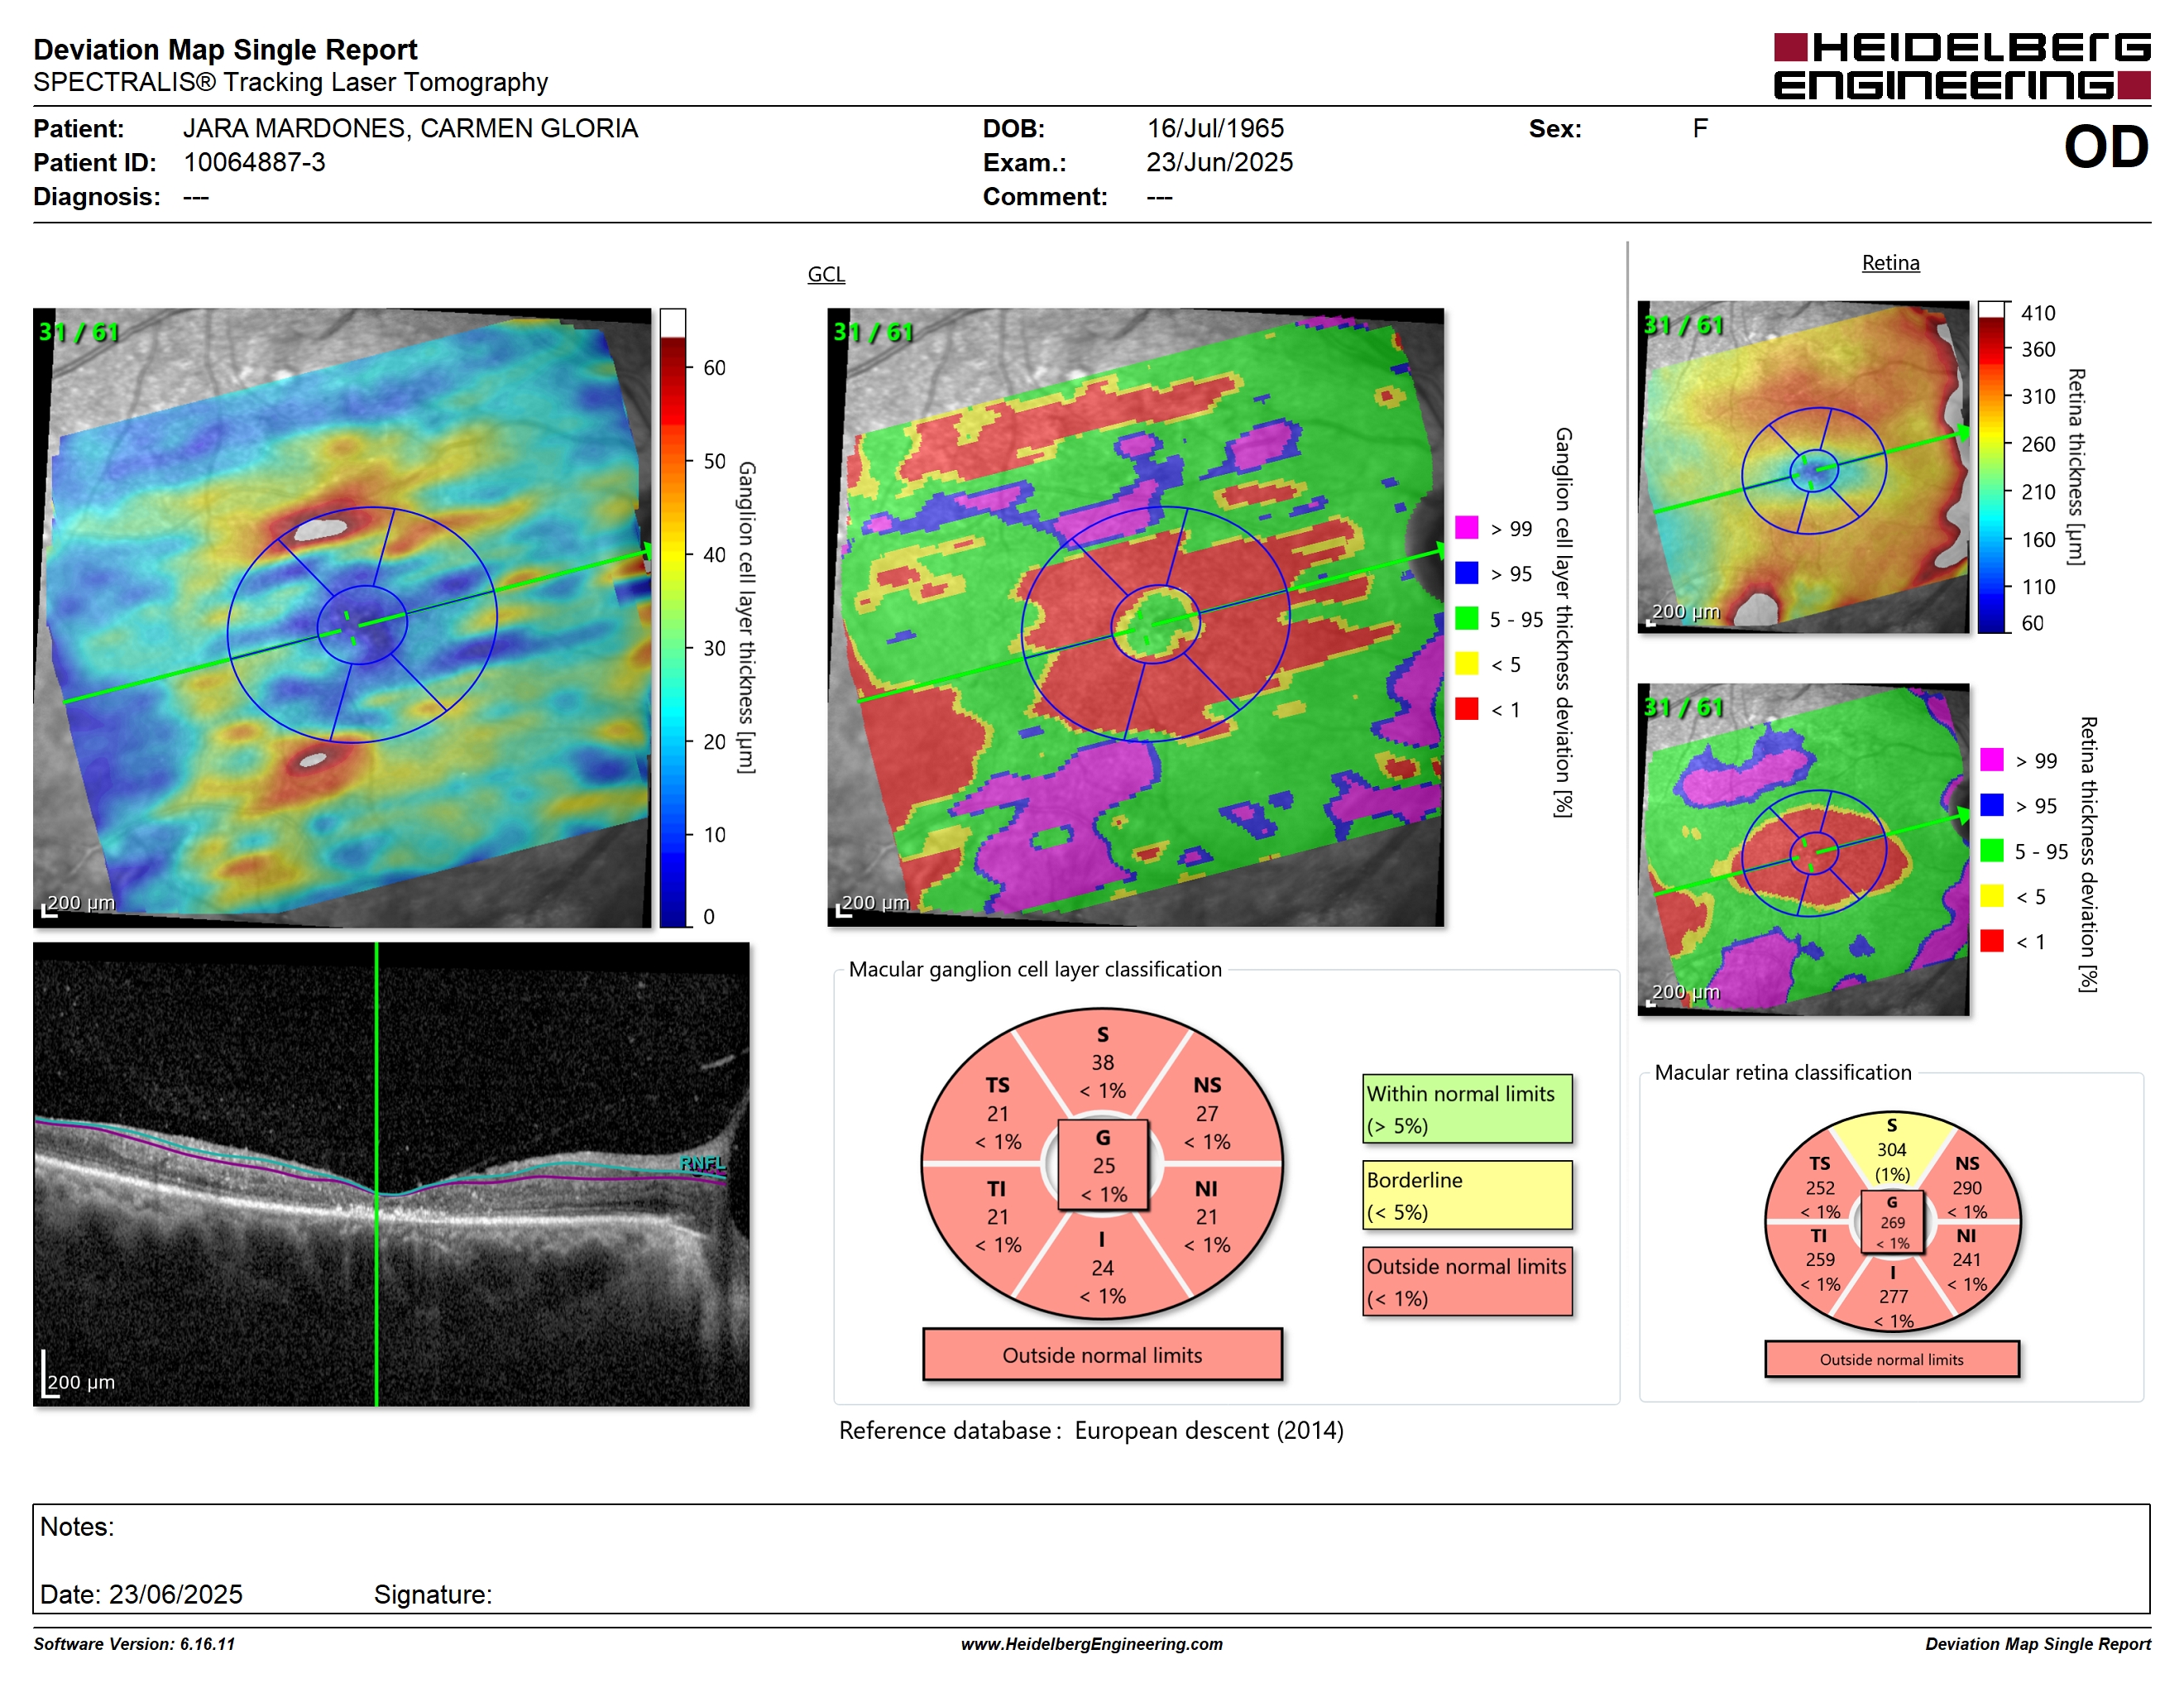
Task: Click the DOB value 16/Jul/1965
Action: click(x=1215, y=128)
